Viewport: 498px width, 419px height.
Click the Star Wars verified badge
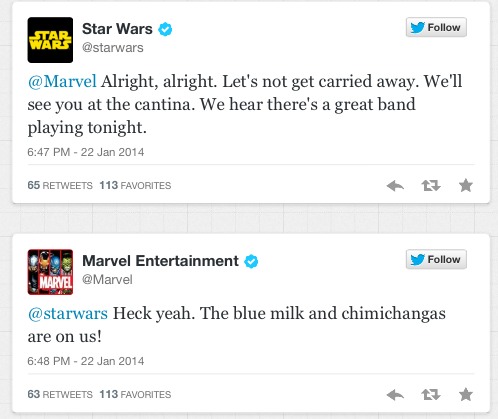(x=165, y=29)
